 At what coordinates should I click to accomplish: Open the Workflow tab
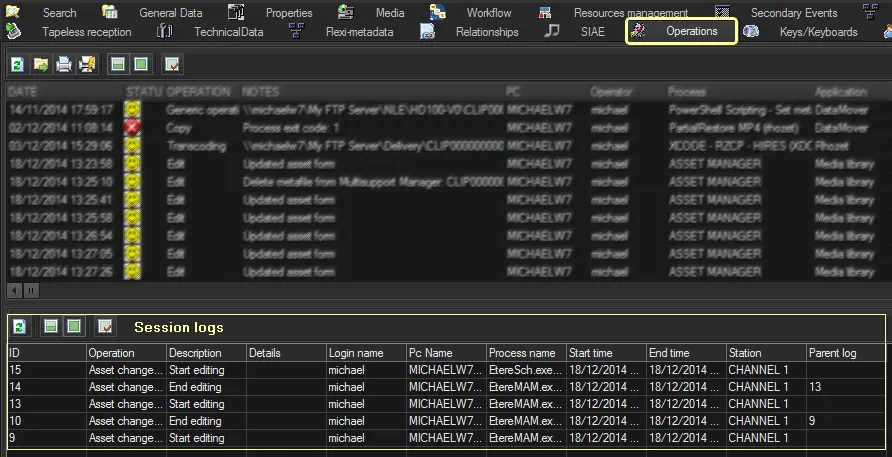[x=488, y=13]
